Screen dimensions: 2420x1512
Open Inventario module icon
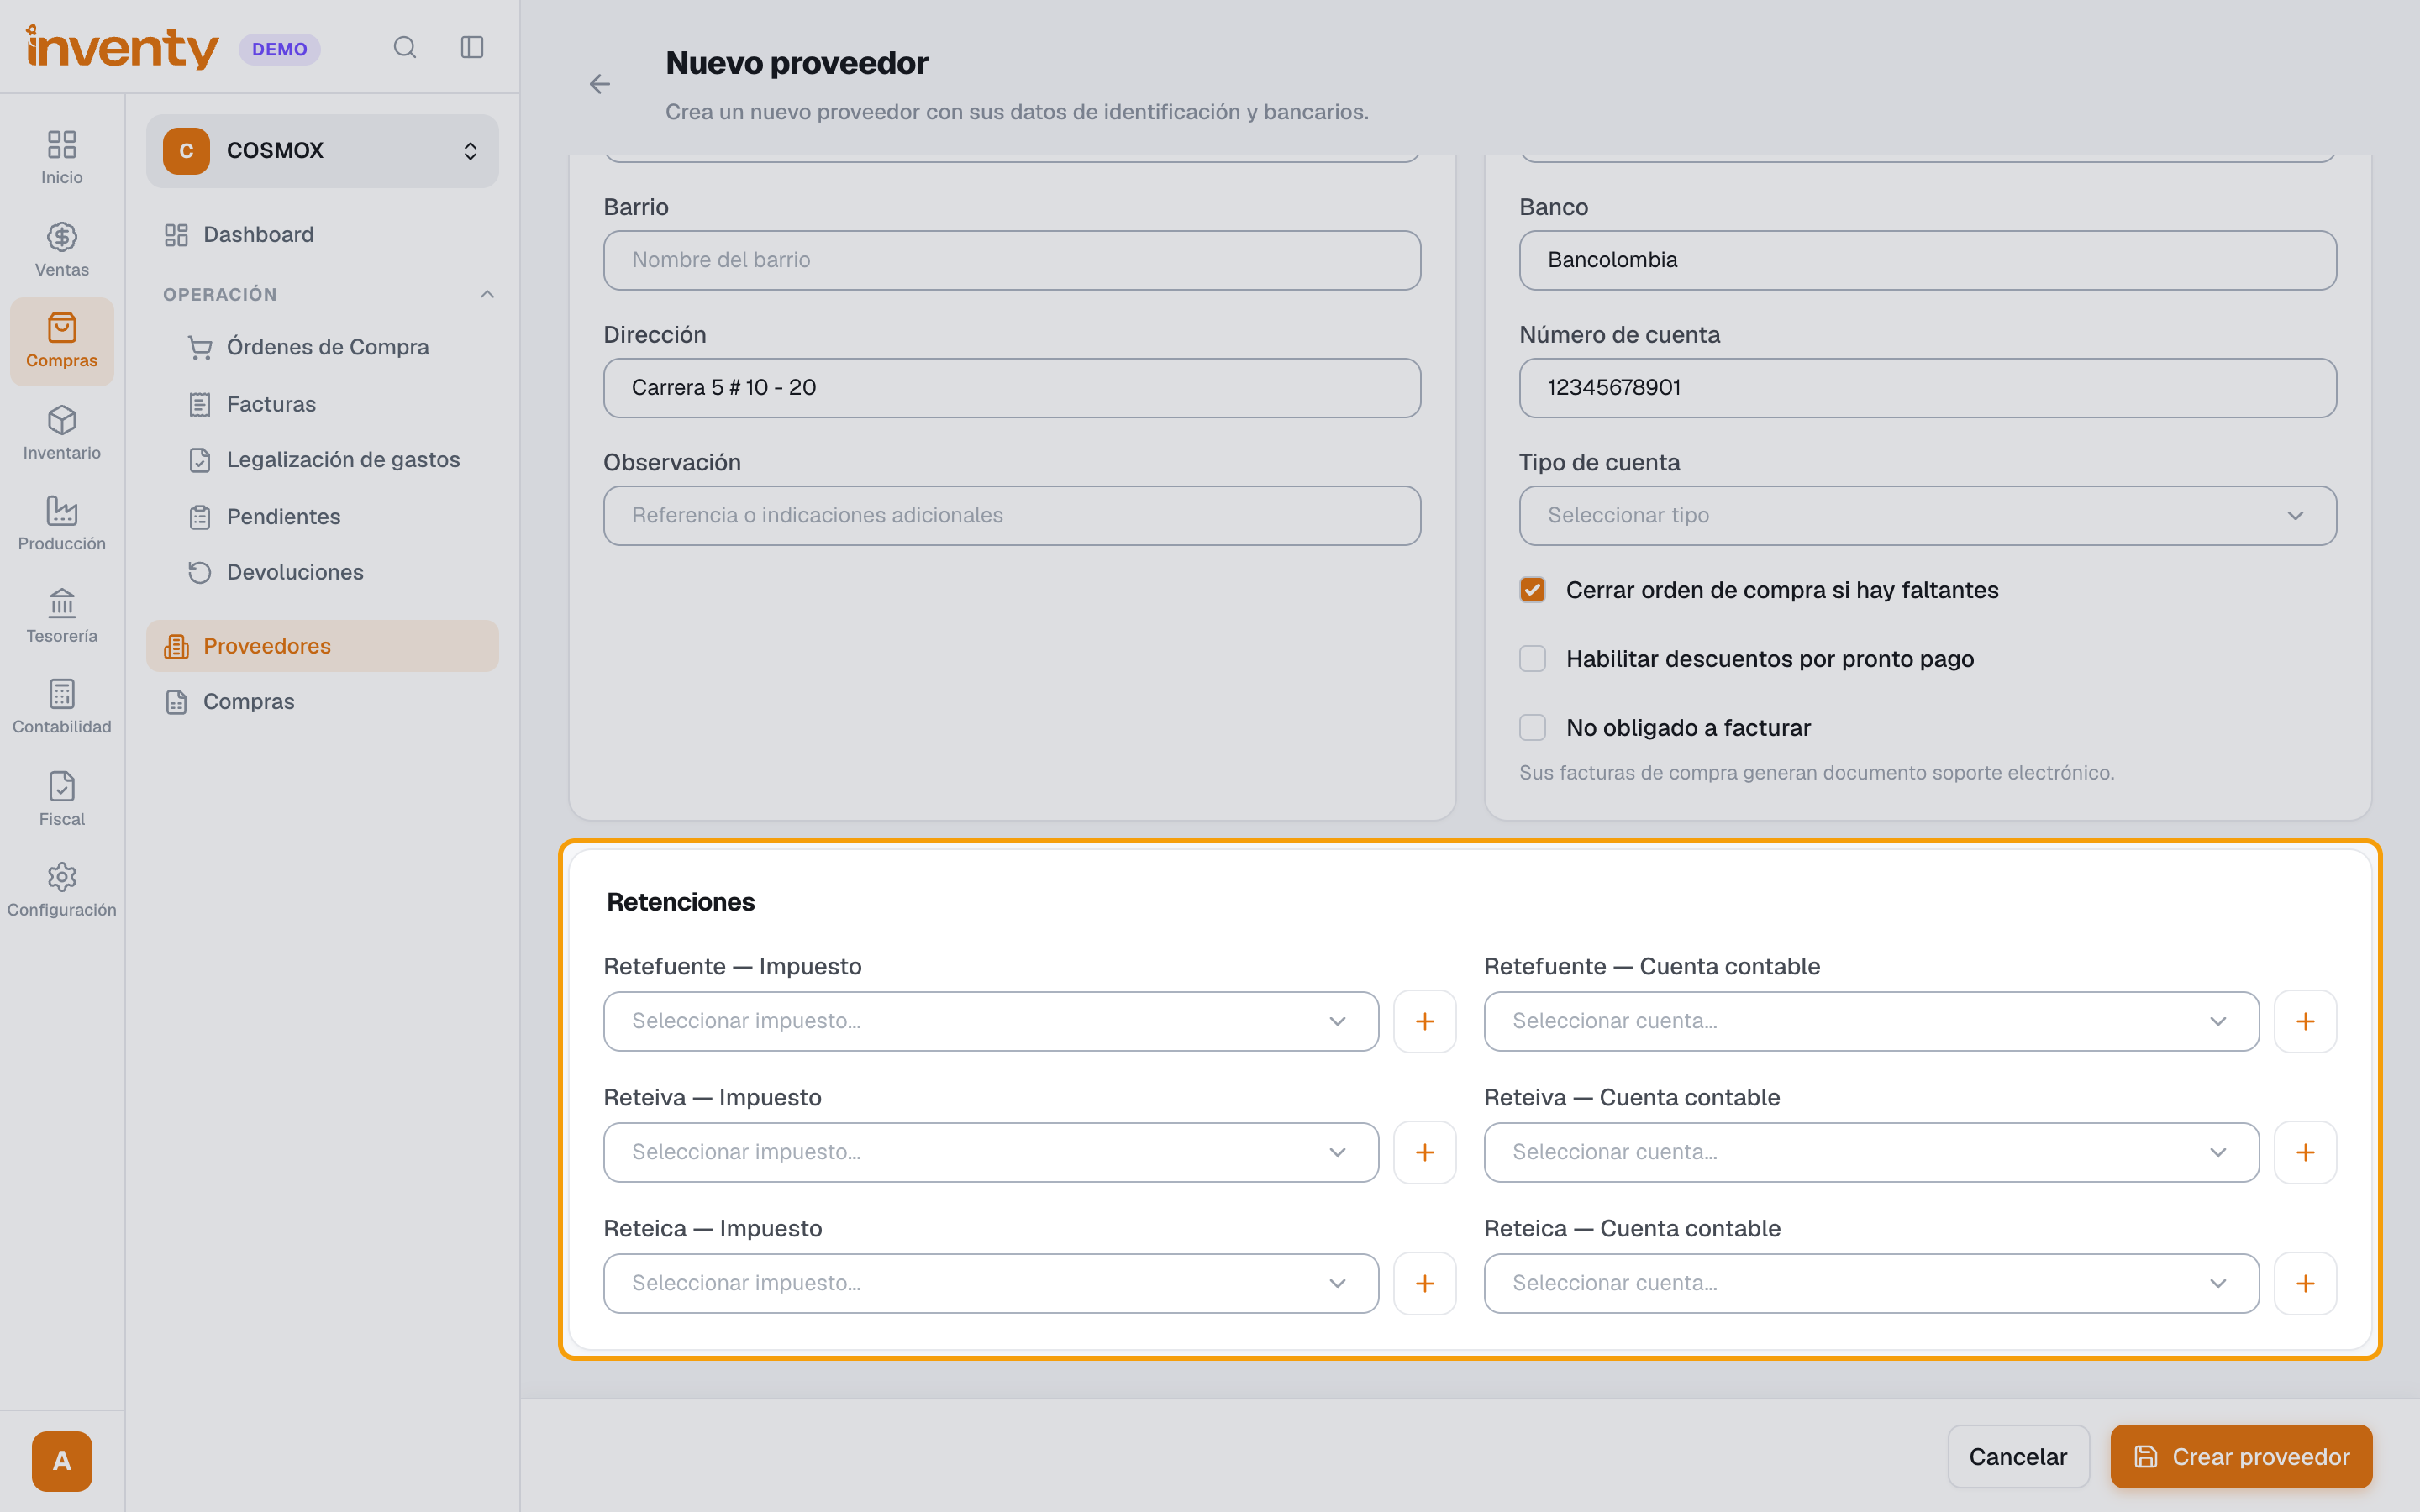click(62, 432)
